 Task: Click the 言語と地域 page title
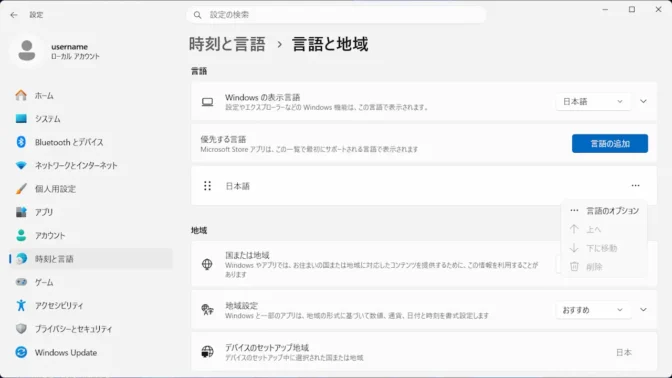(330, 44)
